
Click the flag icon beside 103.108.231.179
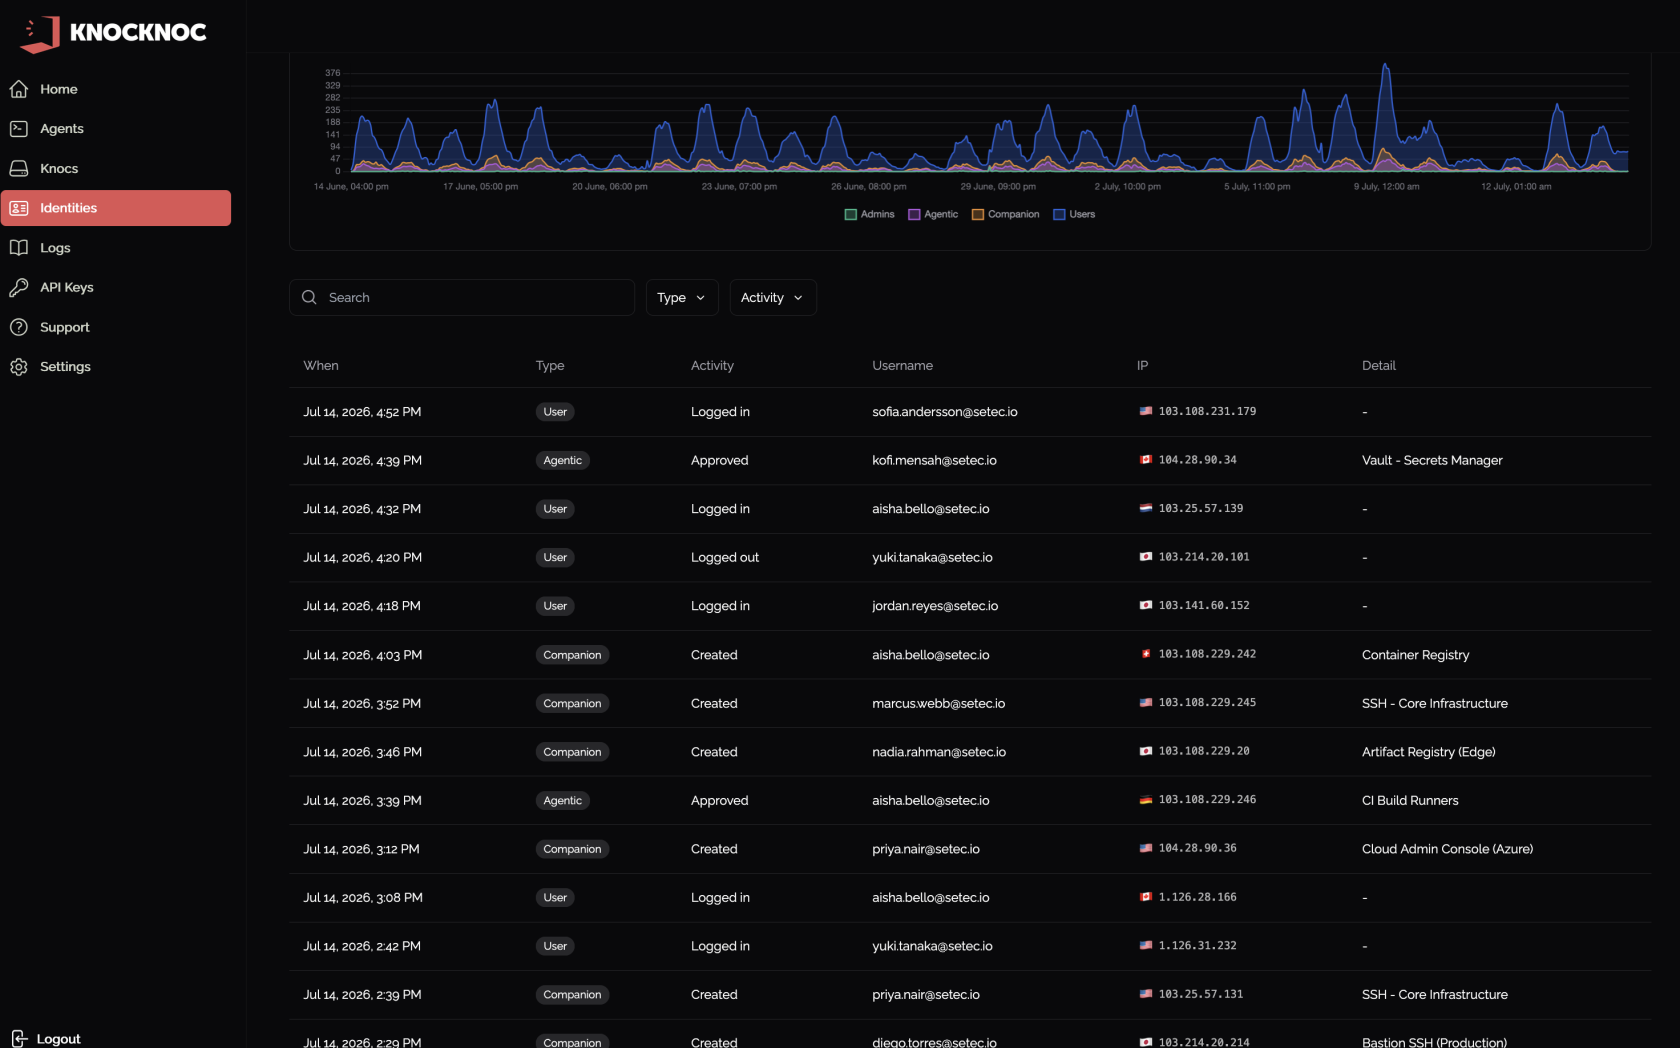(x=1146, y=411)
